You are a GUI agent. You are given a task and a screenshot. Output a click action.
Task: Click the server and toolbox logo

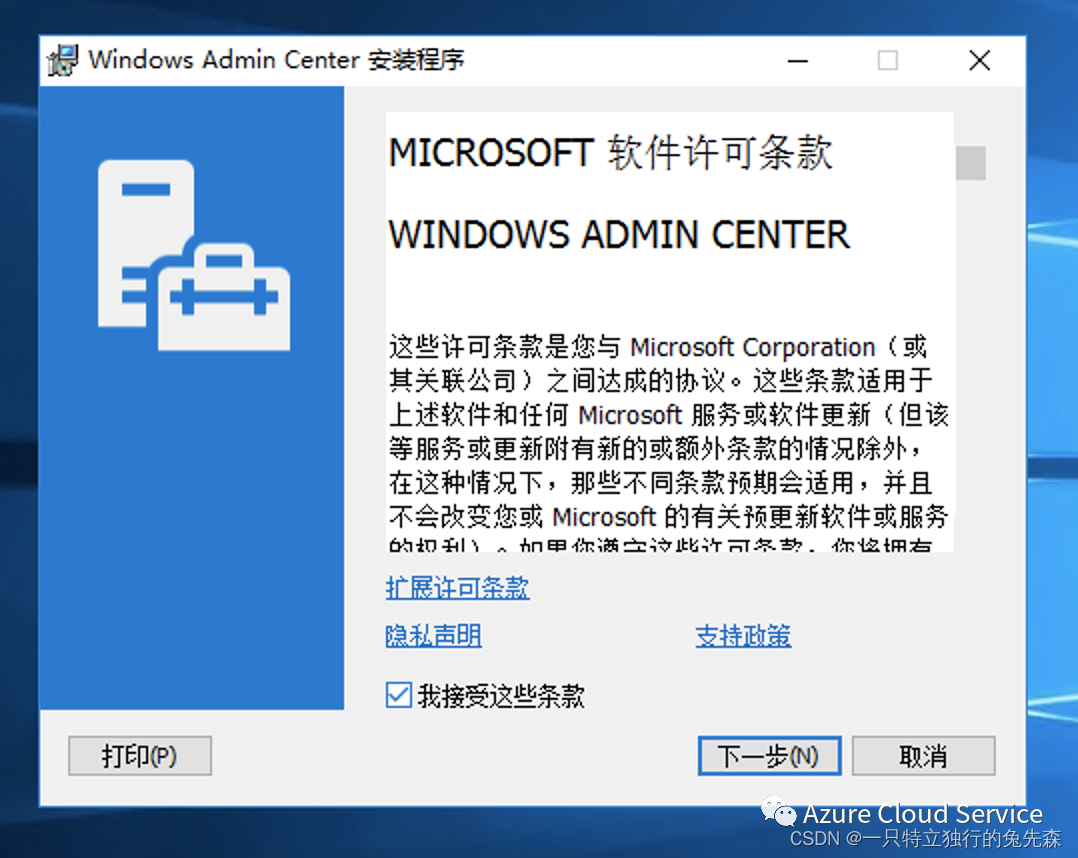coord(194,255)
